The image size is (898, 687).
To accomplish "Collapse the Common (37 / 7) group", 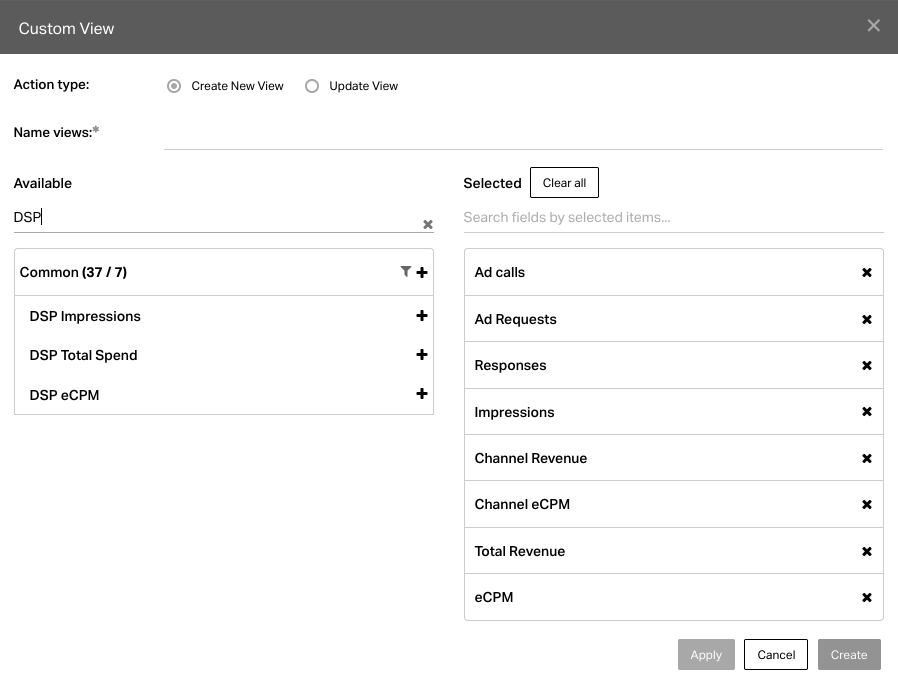I will coord(74,272).
